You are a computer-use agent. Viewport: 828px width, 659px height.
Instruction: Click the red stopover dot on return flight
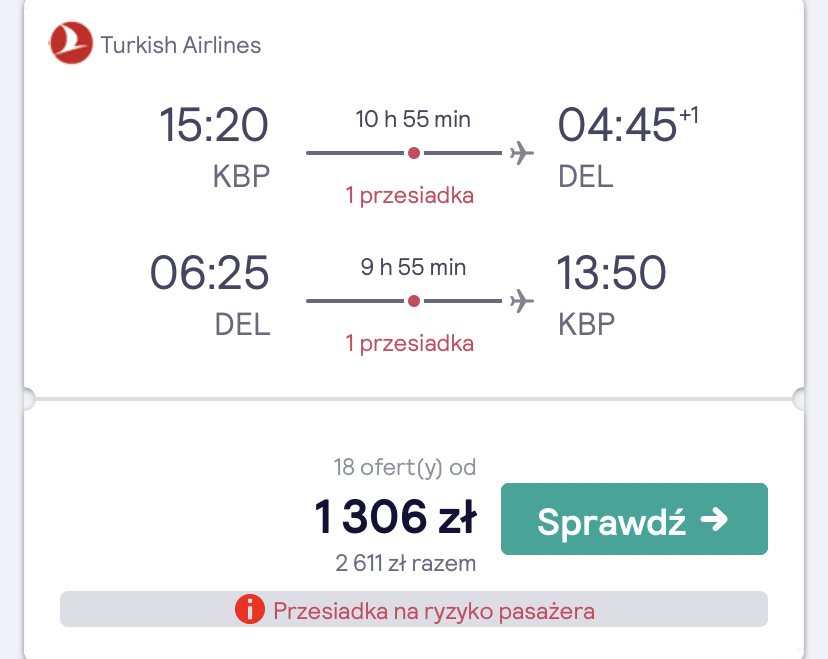[x=414, y=301]
